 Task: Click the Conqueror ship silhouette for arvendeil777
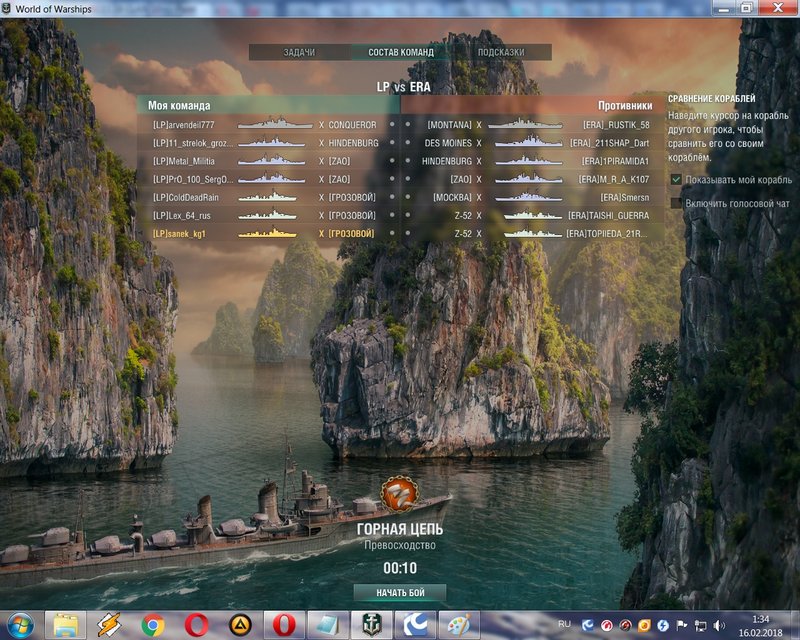[275, 124]
